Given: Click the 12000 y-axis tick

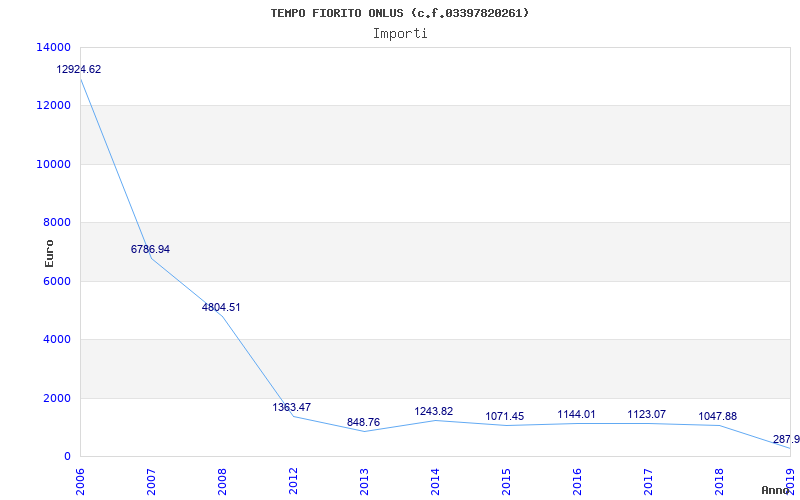Looking at the screenshot, I should pyautogui.click(x=54, y=106).
